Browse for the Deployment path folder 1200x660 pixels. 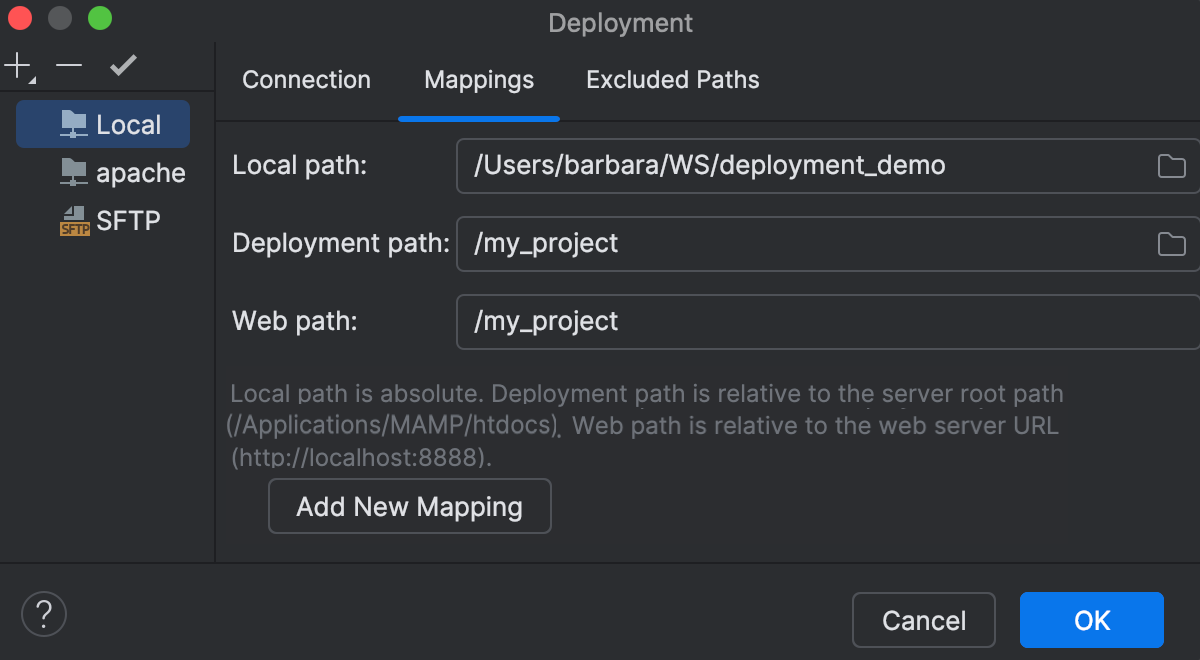point(1171,243)
